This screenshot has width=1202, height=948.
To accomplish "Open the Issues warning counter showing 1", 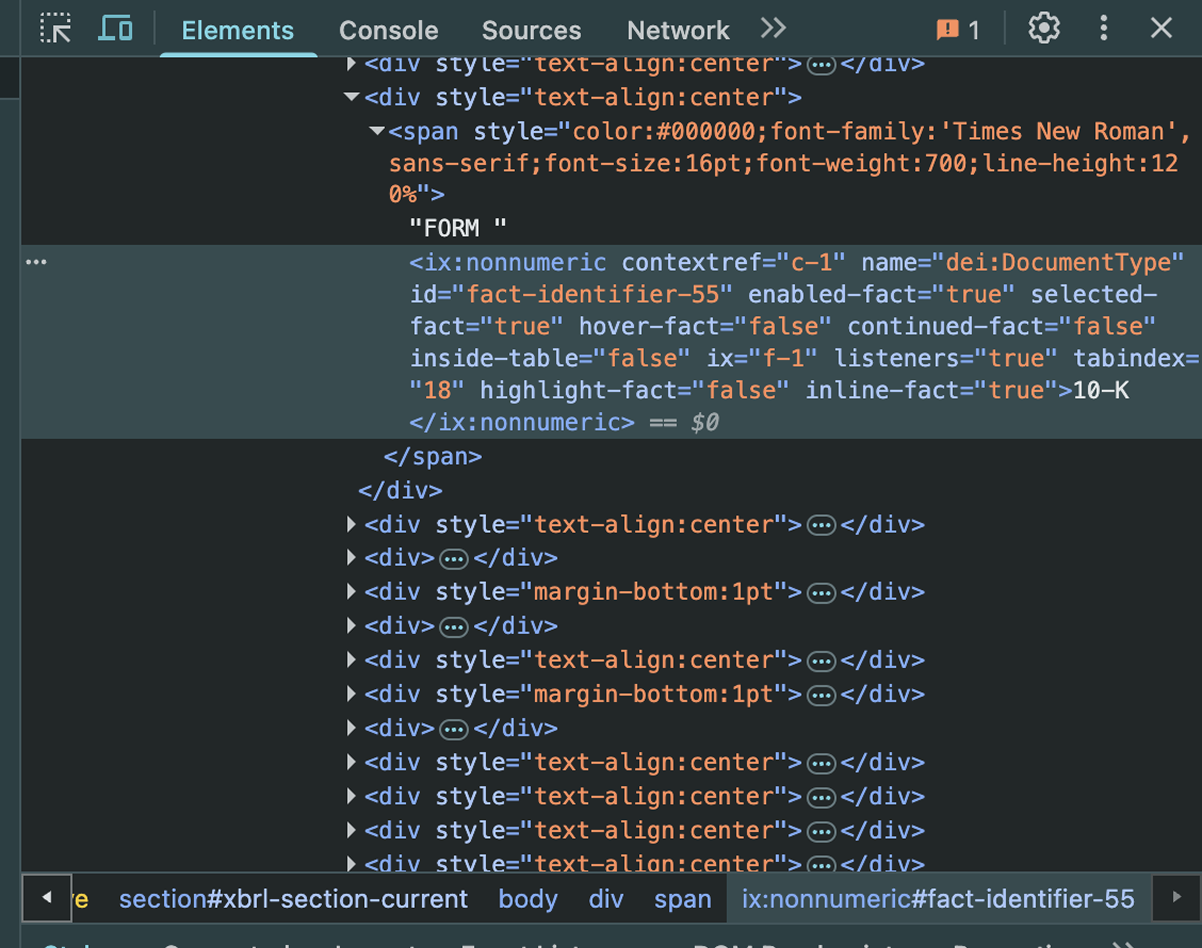I will click(957, 30).
